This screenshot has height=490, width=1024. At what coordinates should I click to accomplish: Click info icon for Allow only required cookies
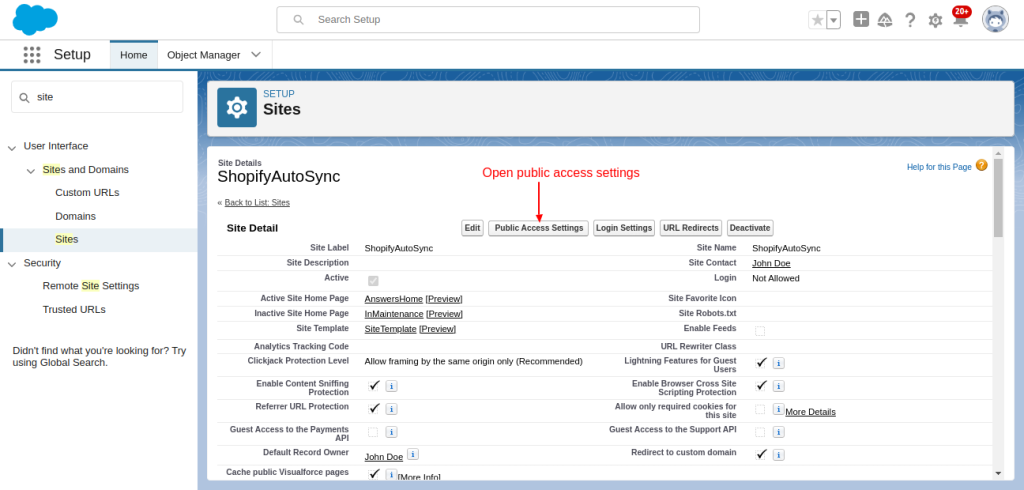pos(778,409)
